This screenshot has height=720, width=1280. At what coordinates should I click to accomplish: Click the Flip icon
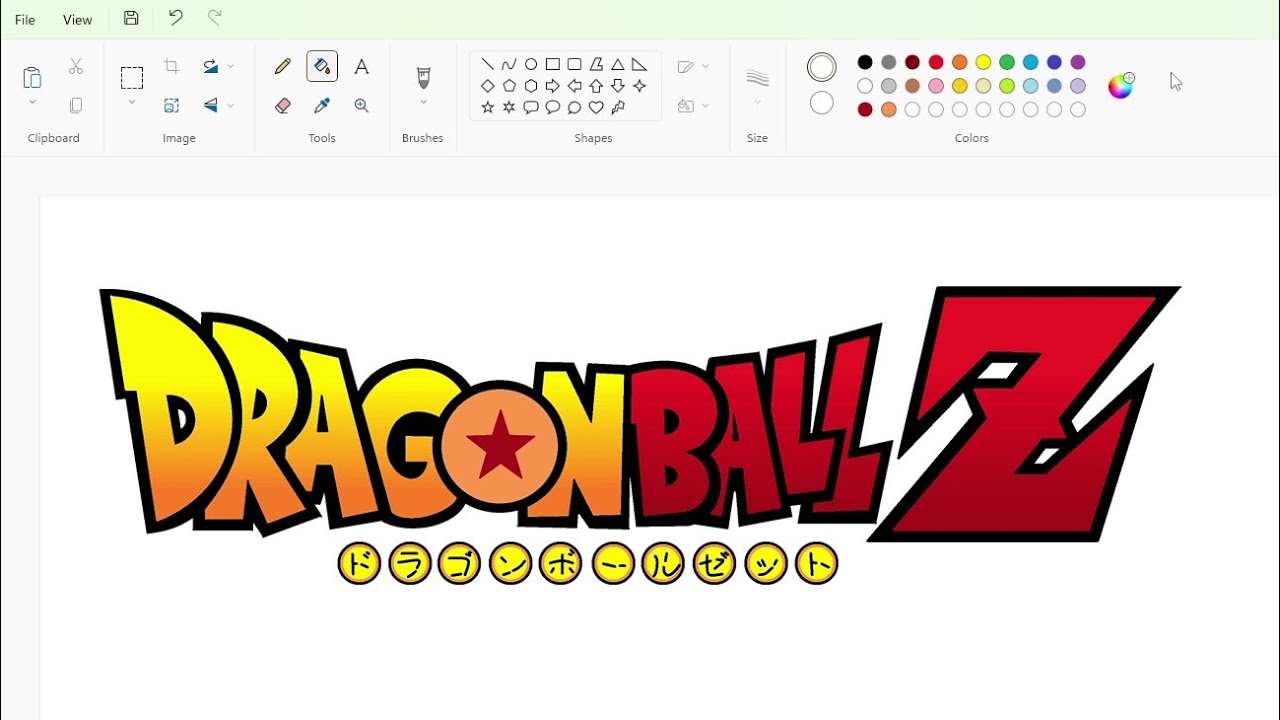point(211,105)
